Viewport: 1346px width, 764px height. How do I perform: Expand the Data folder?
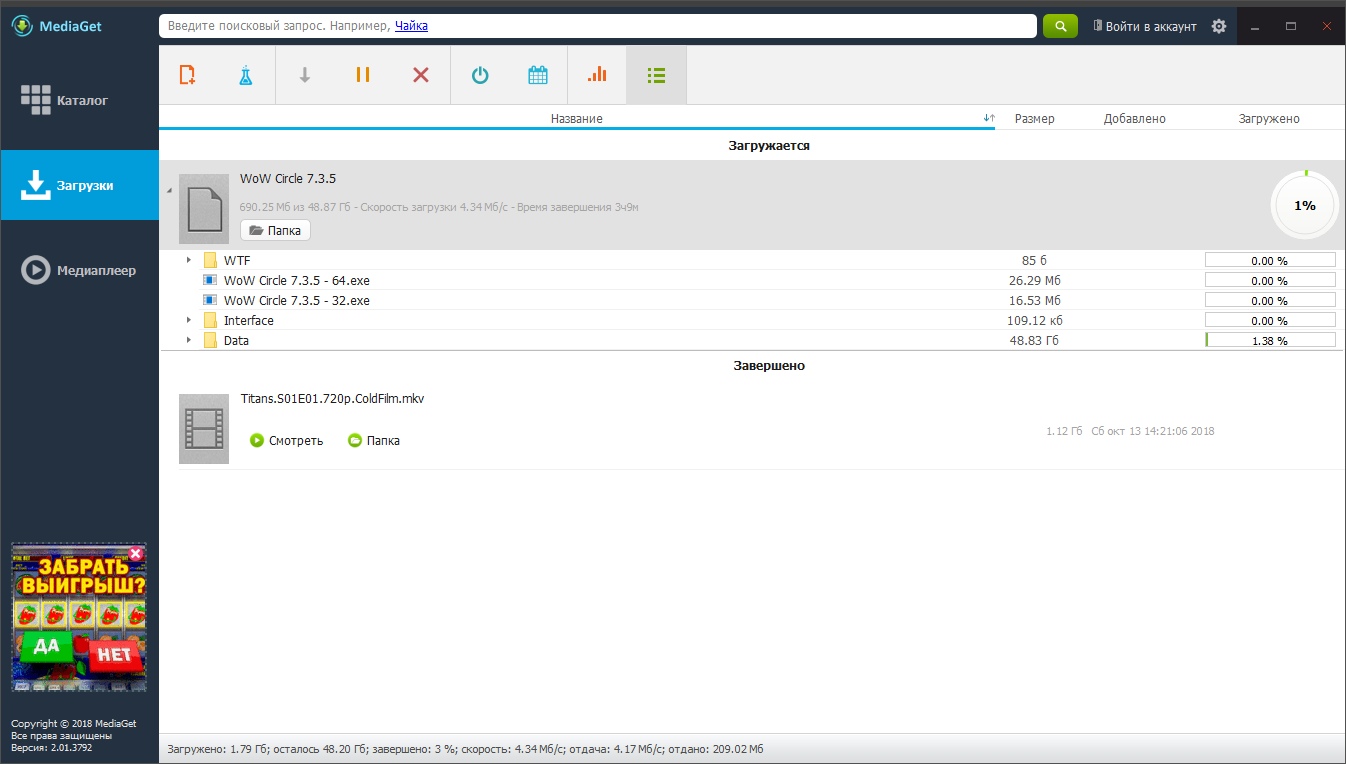(188, 340)
